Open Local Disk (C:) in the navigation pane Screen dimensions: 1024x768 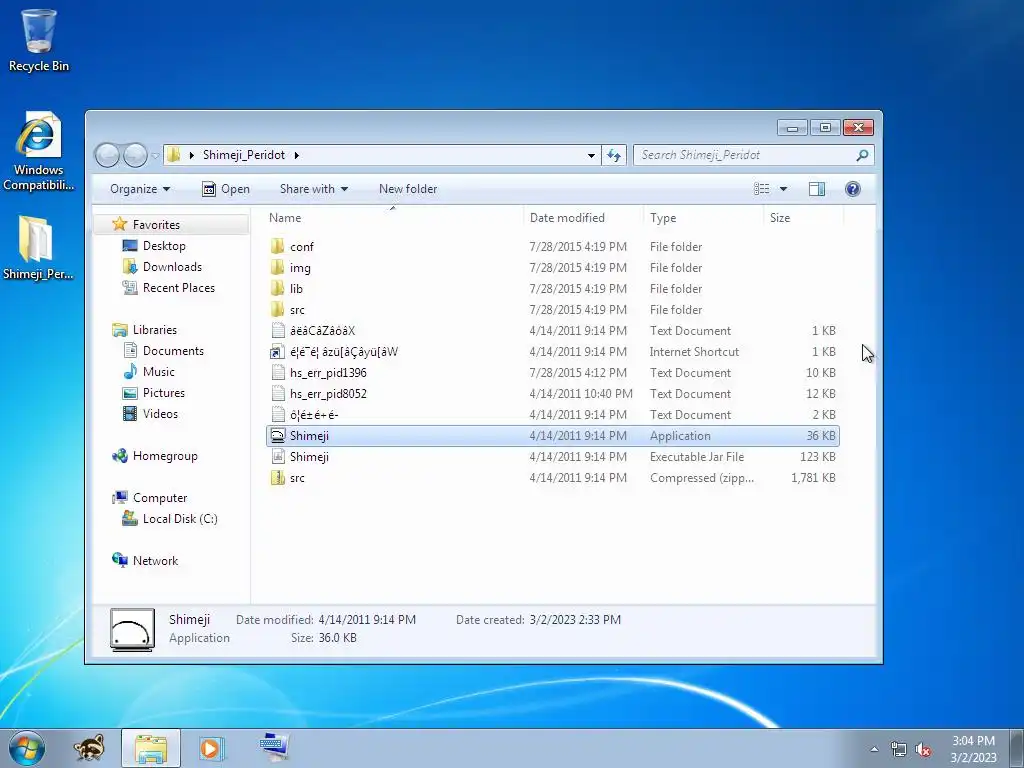(180, 519)
